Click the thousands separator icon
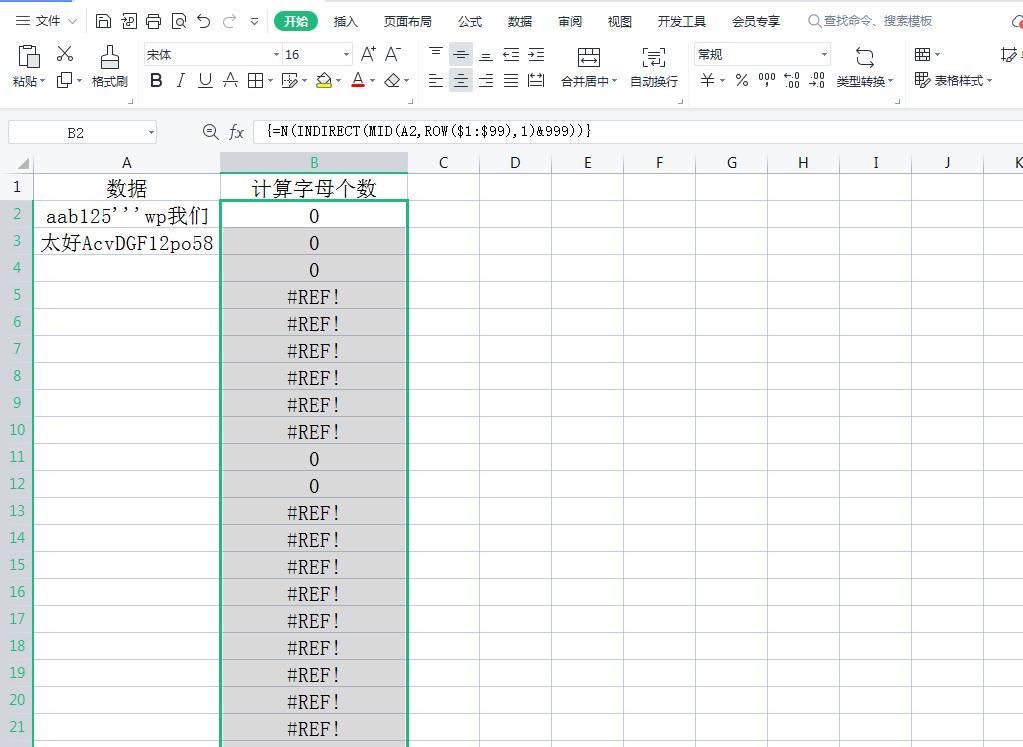The image size is (1023, 747). tap(767, 80)
